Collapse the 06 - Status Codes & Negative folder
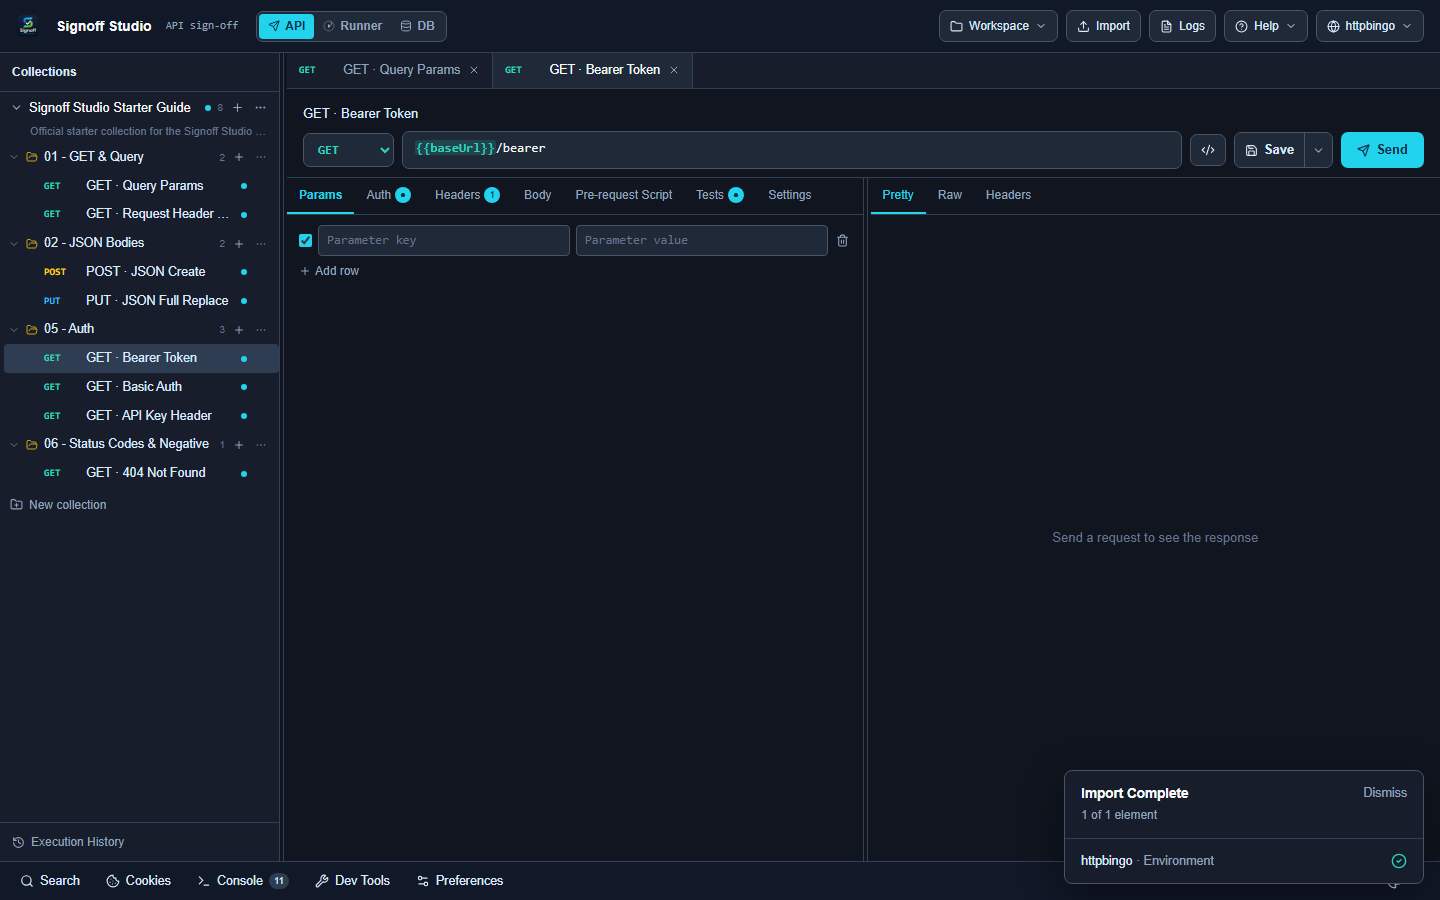The height and width of the screenshot is (900, 1440). click(x=14, y=444)
